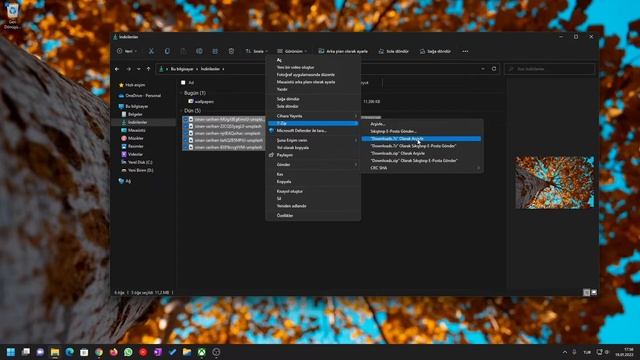640x360 pixels.
Task: Open the Sırala (Sort) dropdown
Action: [256, 51]
